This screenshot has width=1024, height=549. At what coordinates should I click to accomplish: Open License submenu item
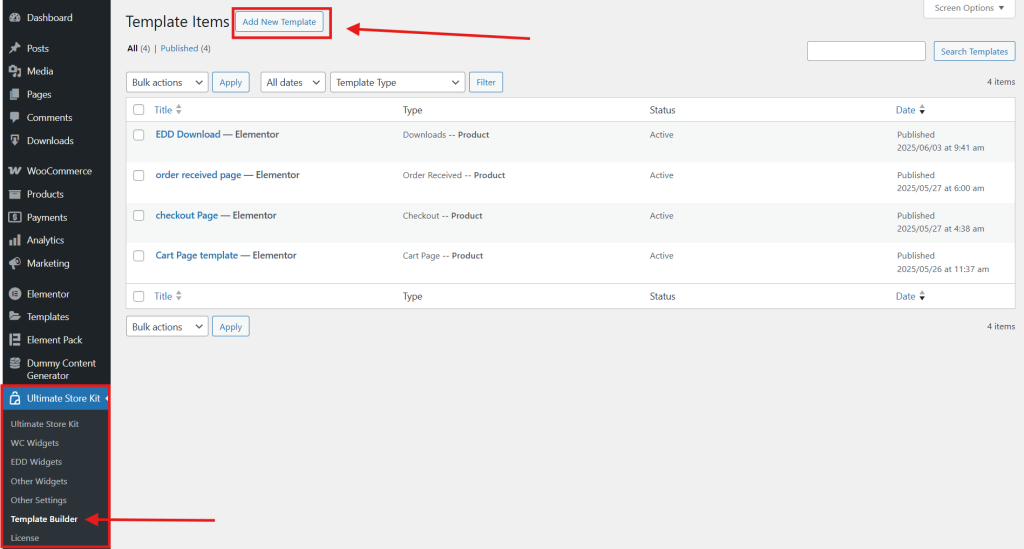[x=25, y=538]
